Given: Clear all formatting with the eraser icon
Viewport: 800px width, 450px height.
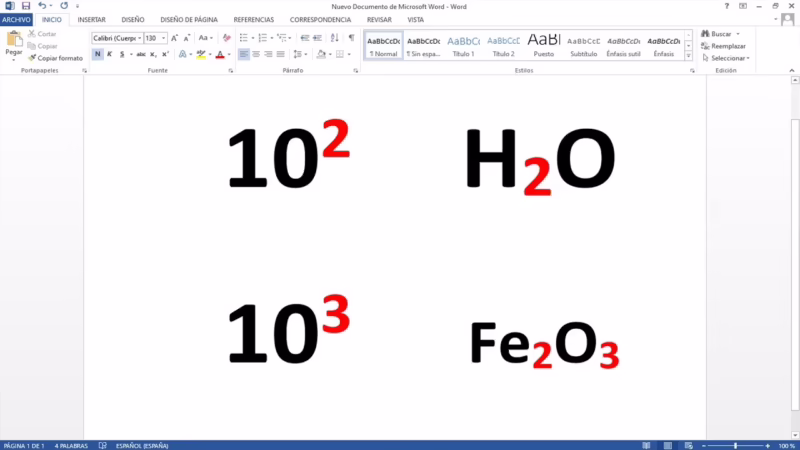Looking at the screenshot, I should tap(227, 38).
